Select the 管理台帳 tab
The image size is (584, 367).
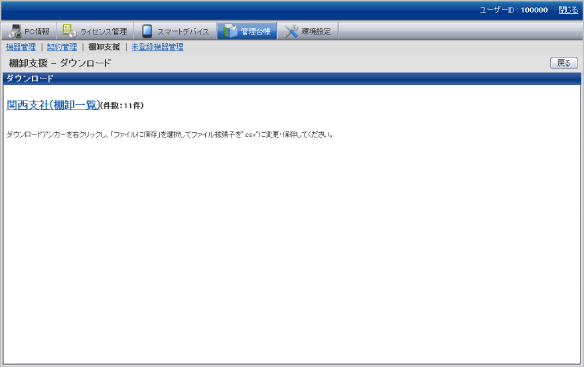point(247,31)
